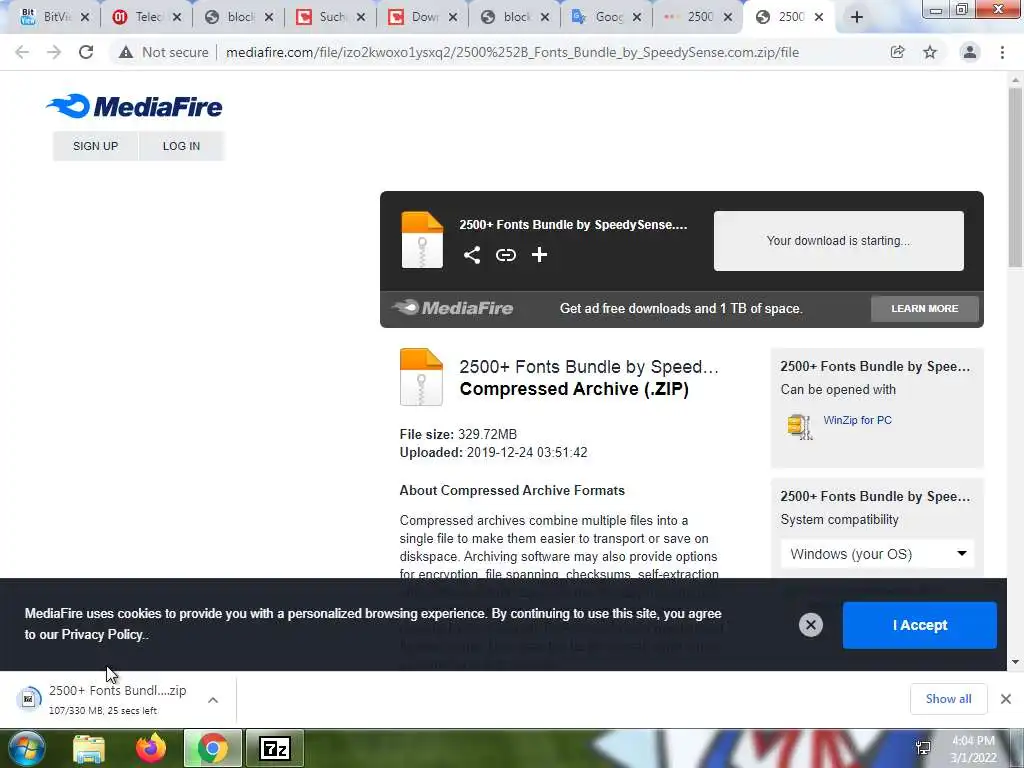Screen dimensions: 1024x768
Task: Close the Goog tab
Action: coord(637,18)
